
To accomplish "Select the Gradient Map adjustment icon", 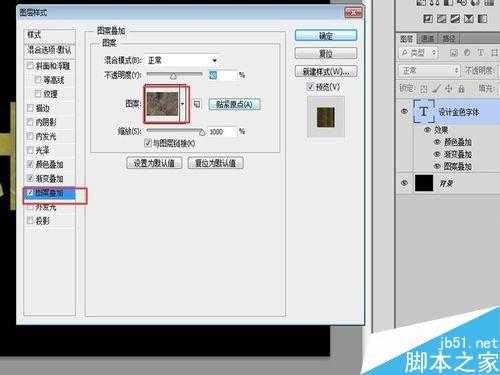I will point(483,18).
